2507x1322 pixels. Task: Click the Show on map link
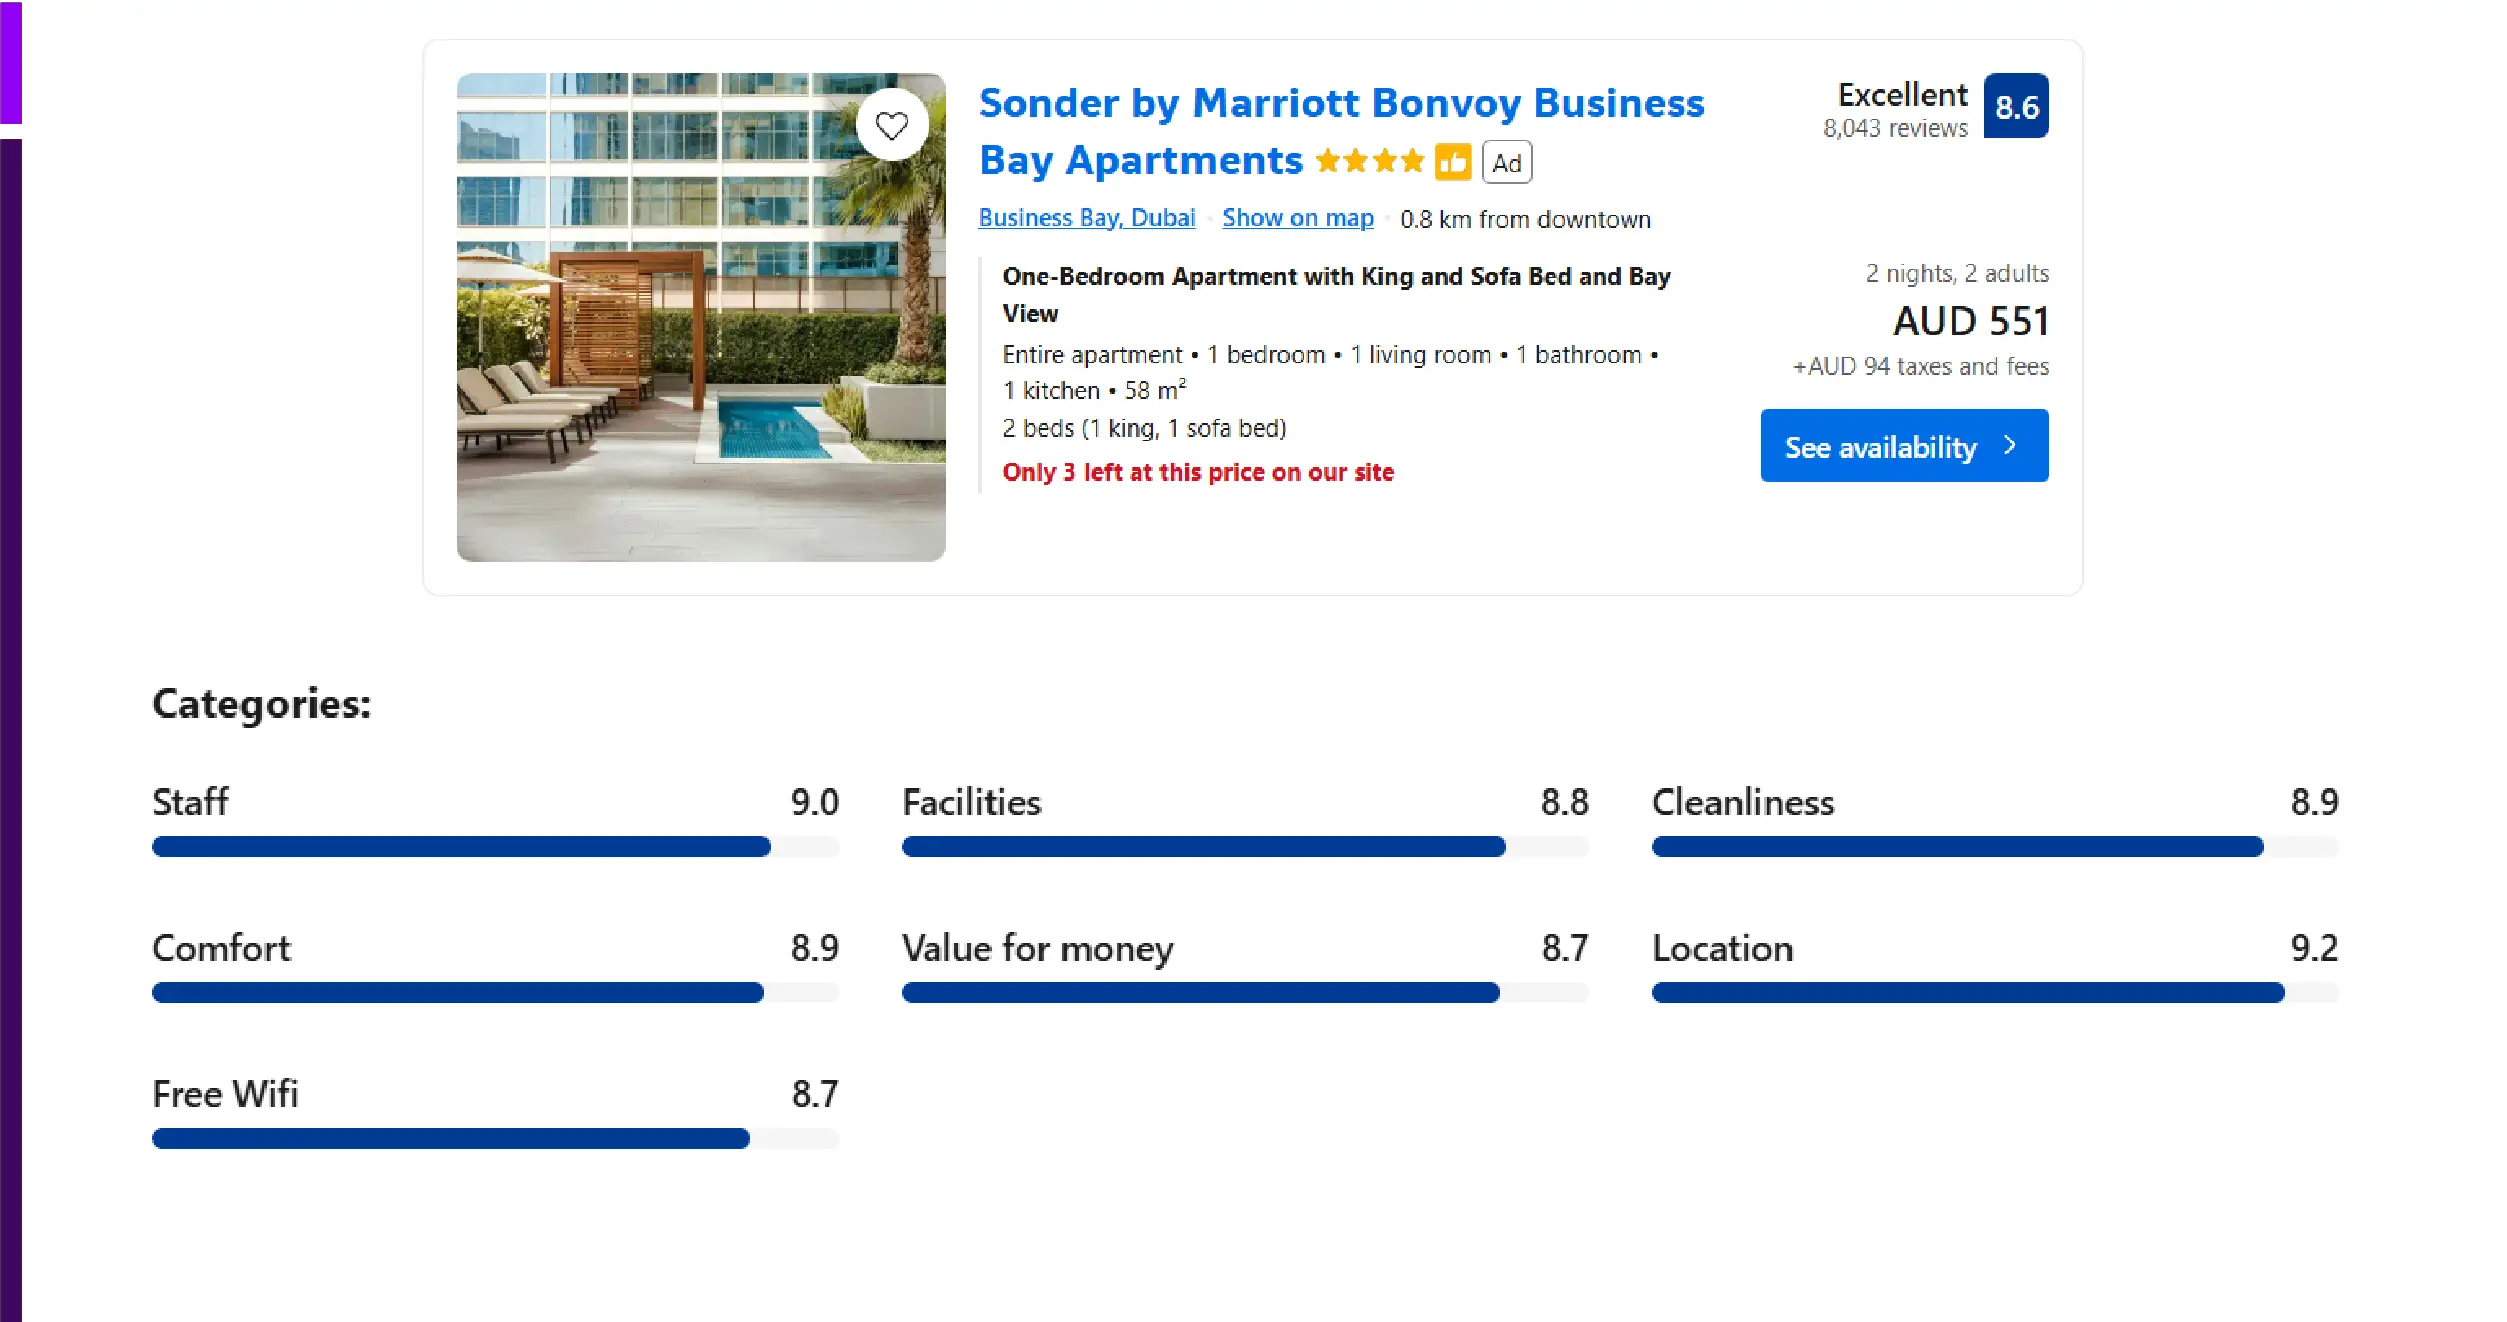(1297, 219)
